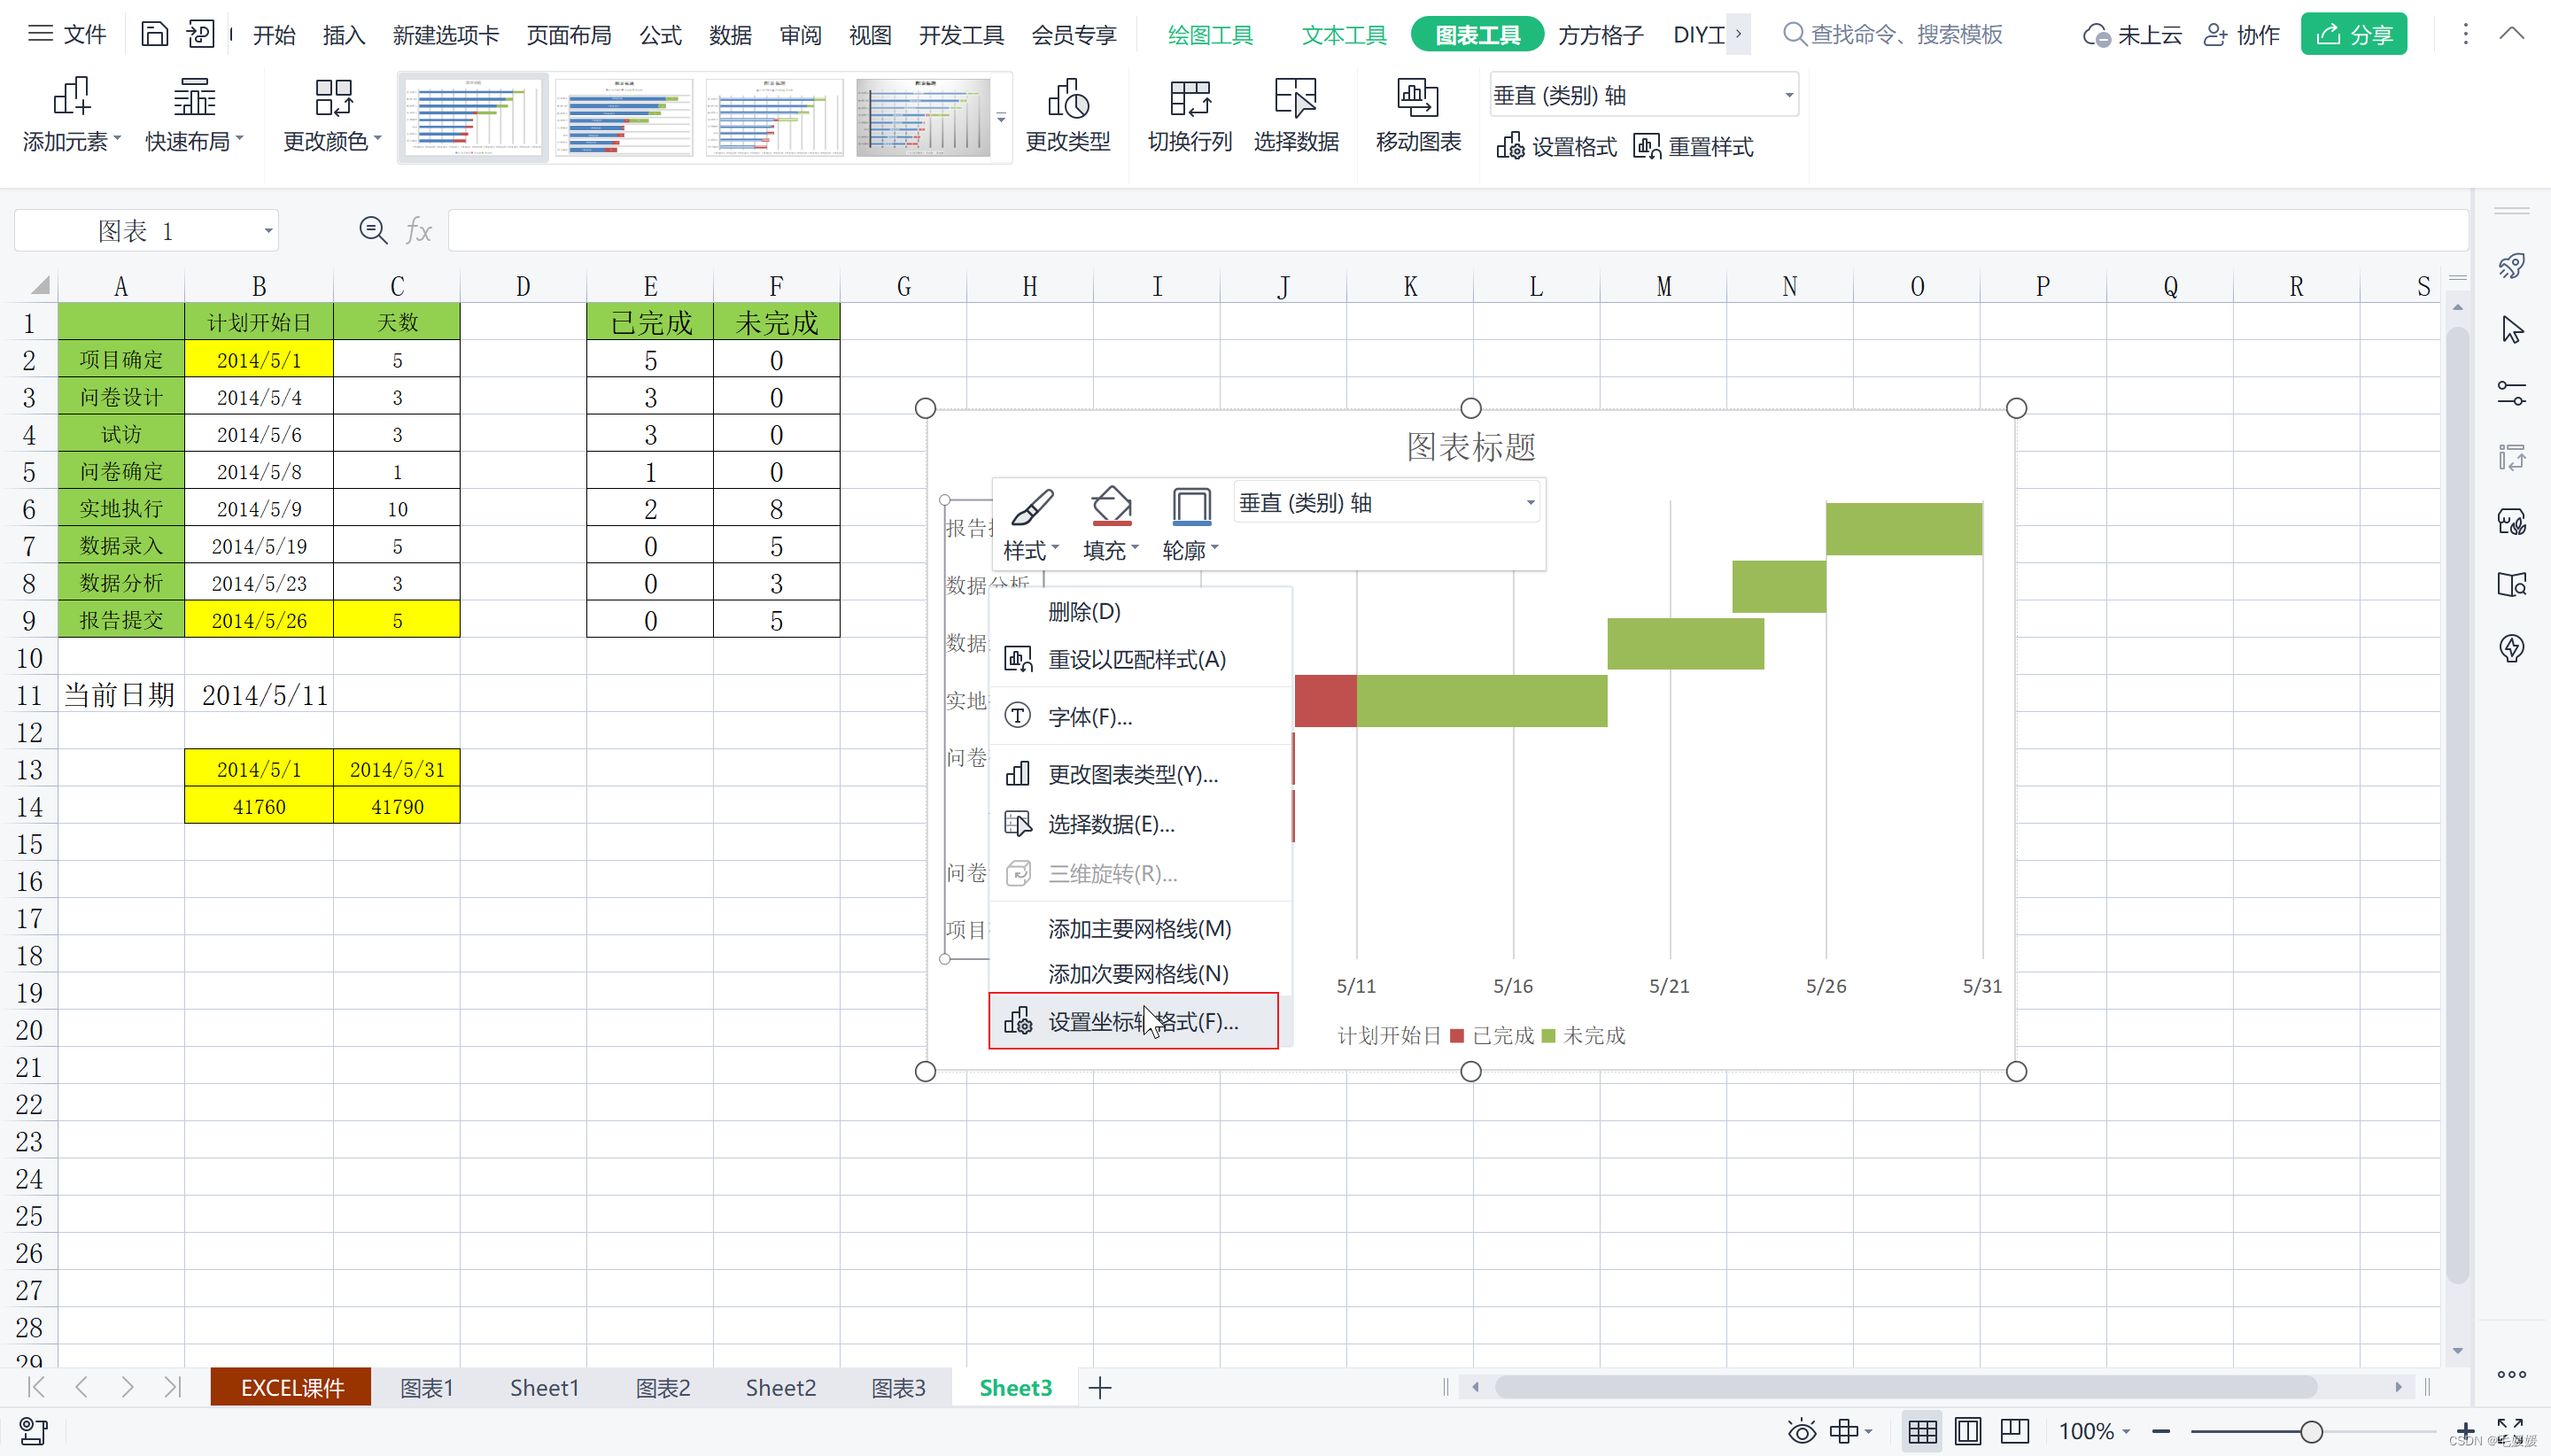Open the Quick Layout (快速布局) tool
2551x1456 pixels.
pyautogui.click(x=194, y=98)
